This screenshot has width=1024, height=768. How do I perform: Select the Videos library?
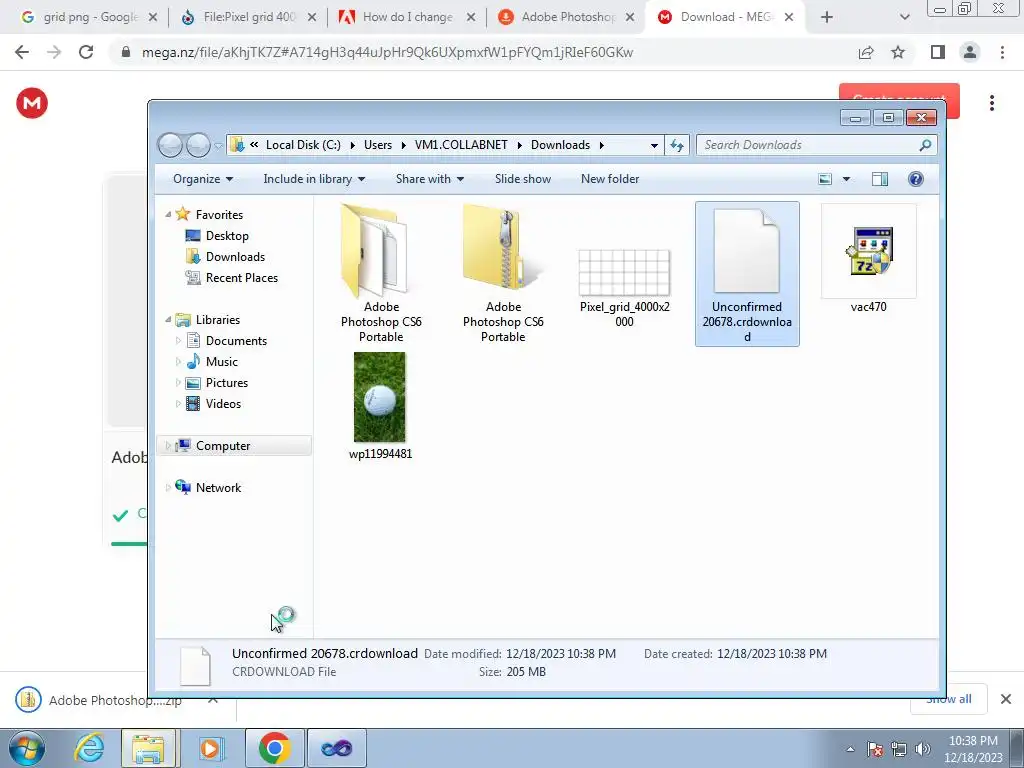point(223,404)
